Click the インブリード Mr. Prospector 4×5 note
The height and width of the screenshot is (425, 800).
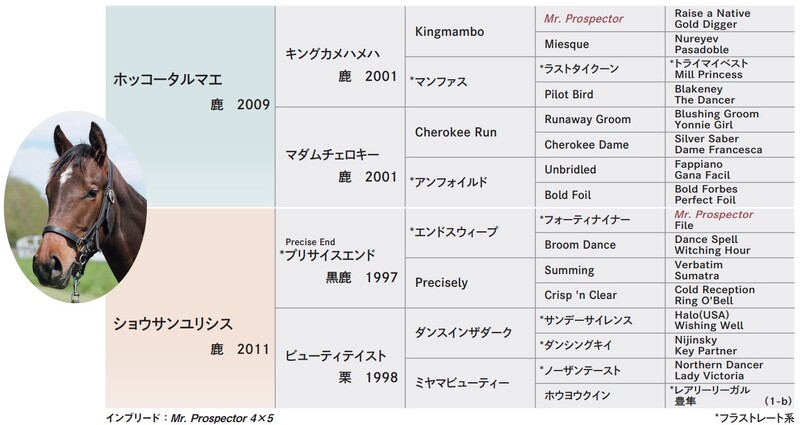pos(190,418)
